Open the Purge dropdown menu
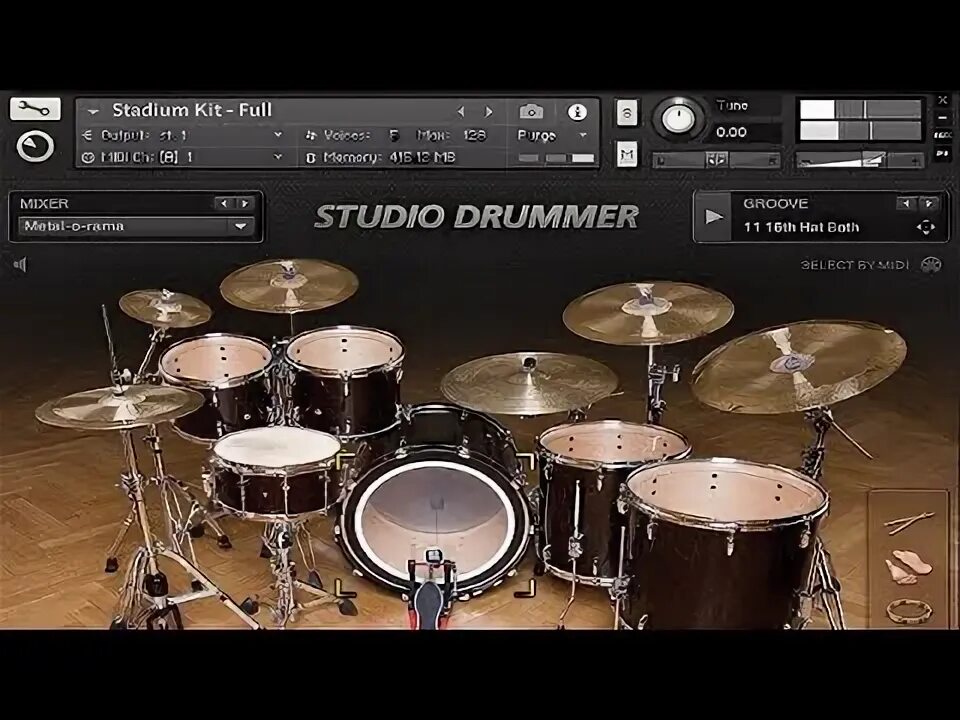 pos(553,135)
